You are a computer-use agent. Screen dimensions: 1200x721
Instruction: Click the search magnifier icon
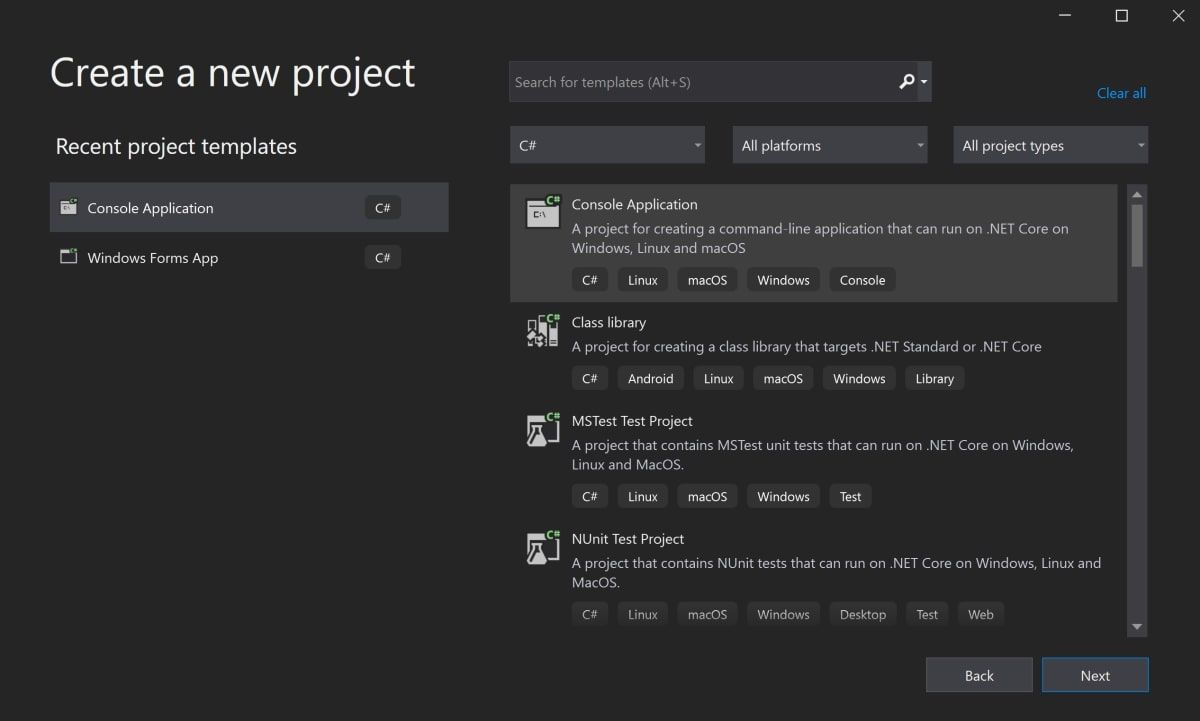pos(906,82)
